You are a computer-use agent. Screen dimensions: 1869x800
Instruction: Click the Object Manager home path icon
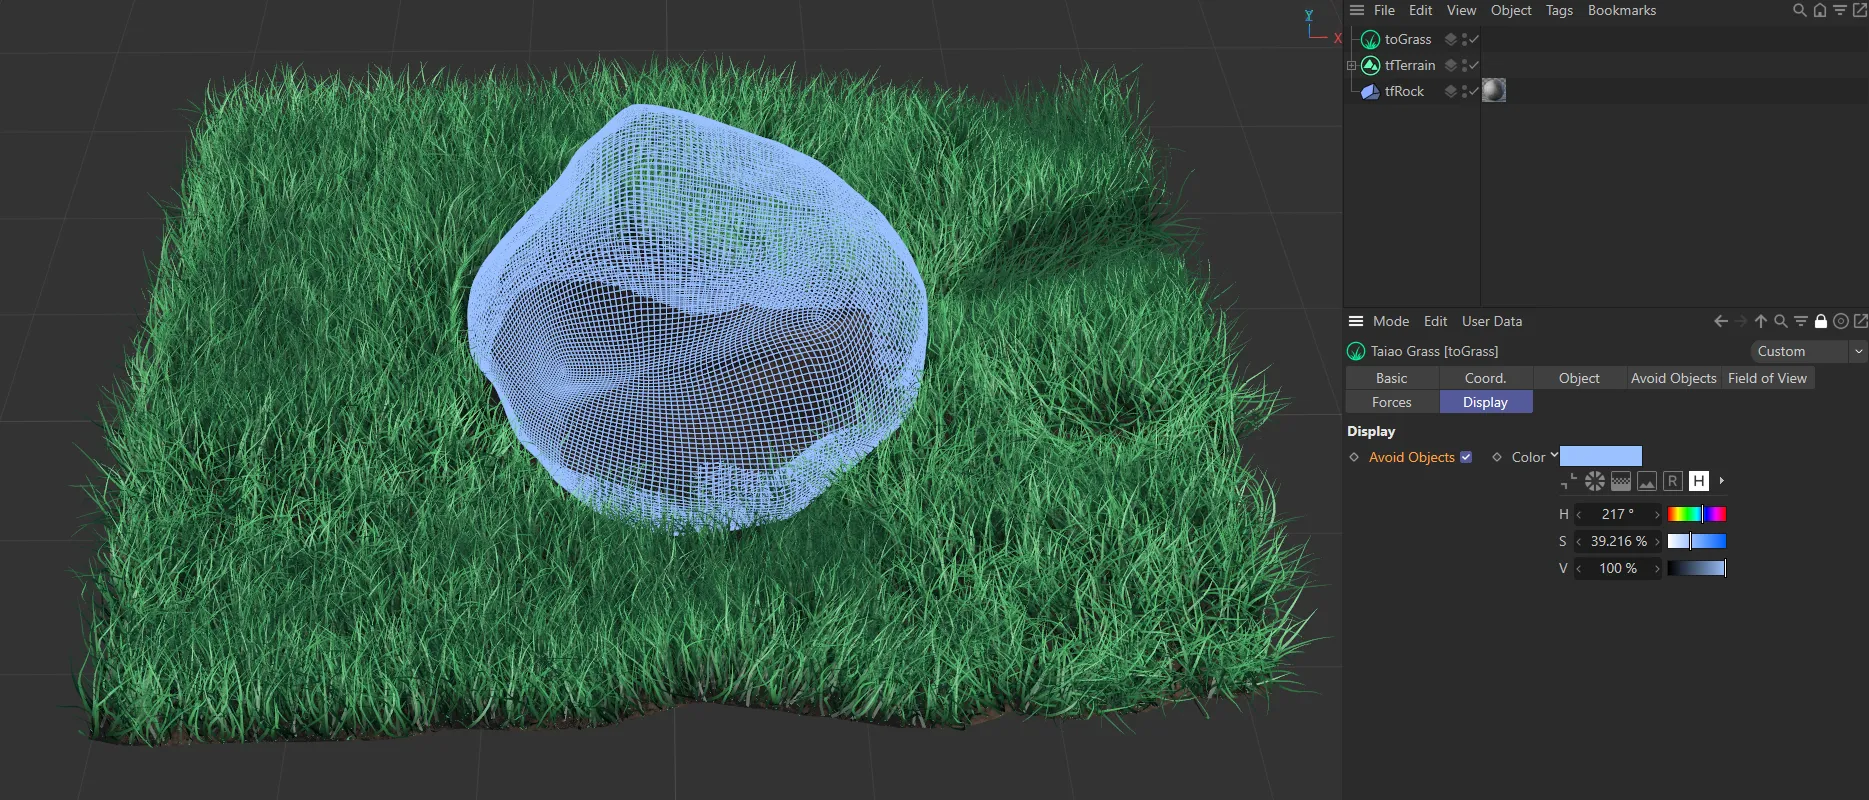pyautogui.click(x=1820, y=10)
